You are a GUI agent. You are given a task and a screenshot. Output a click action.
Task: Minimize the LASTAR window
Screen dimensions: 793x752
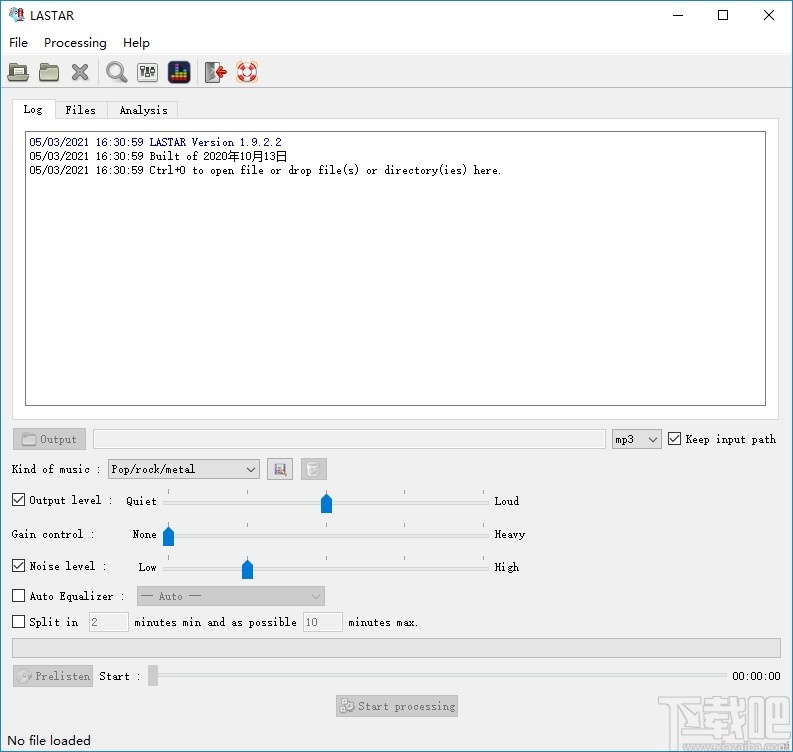678,15
